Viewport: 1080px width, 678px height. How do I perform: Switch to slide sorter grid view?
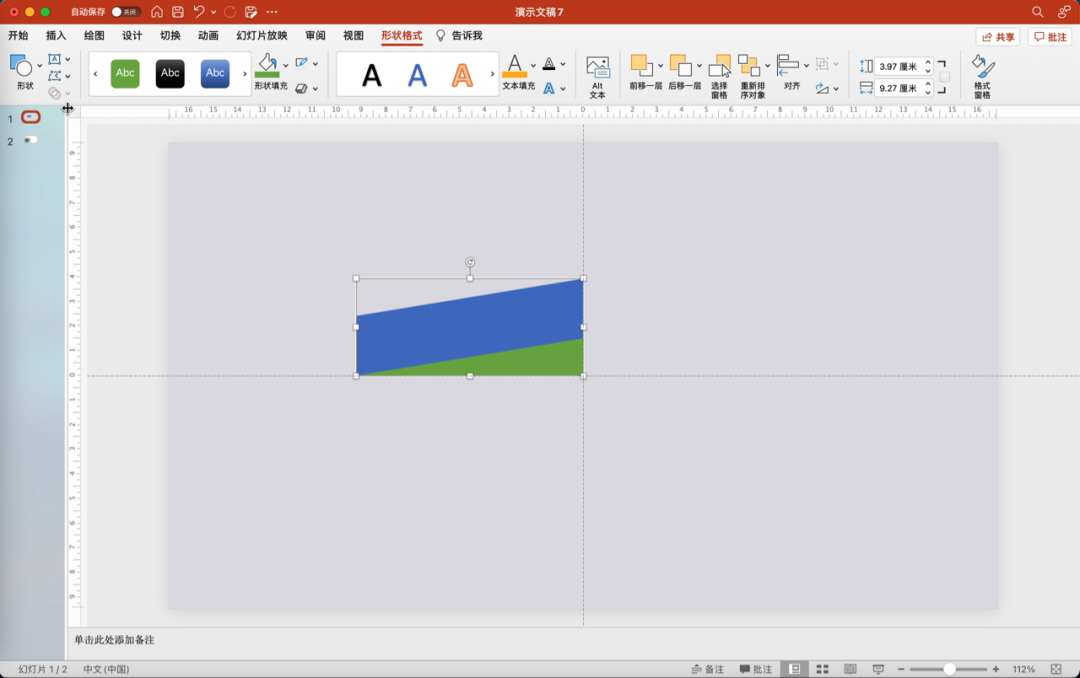[822, 669]
